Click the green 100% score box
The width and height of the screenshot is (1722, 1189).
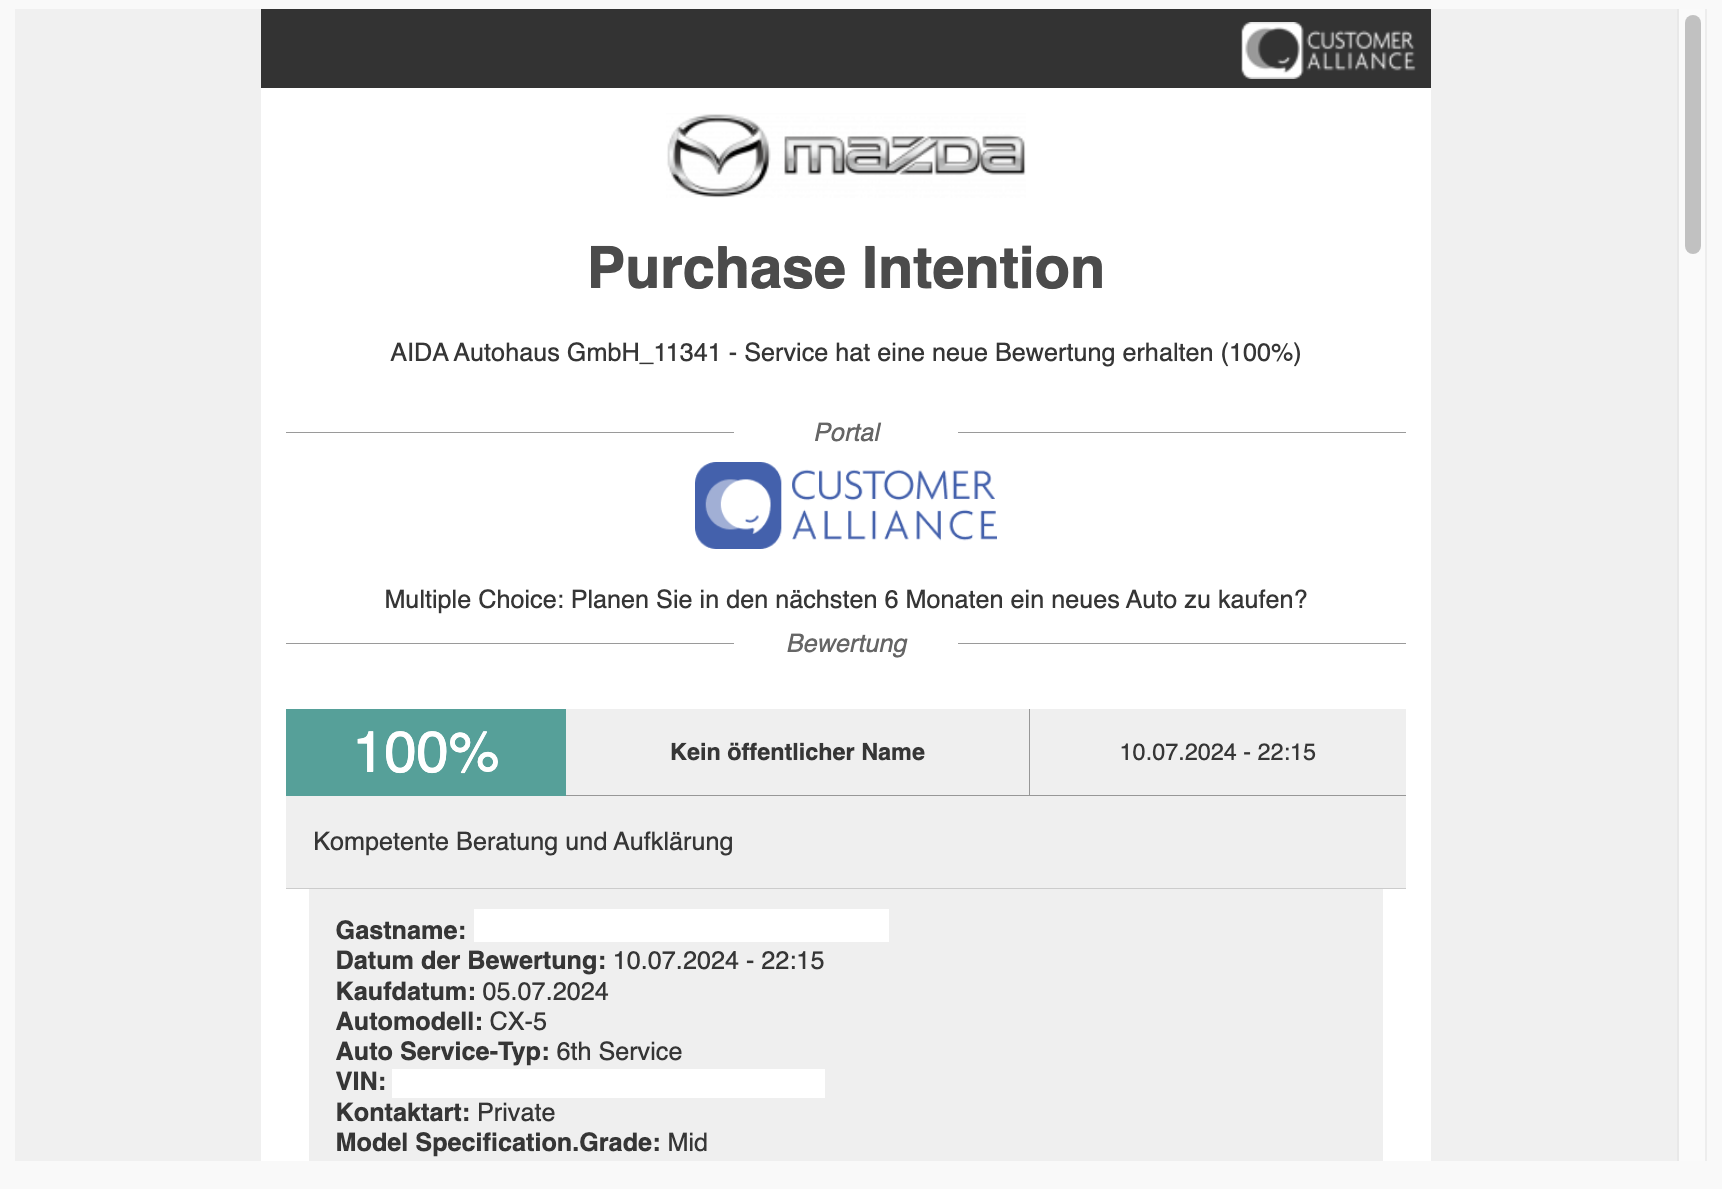tap(426, 752)
